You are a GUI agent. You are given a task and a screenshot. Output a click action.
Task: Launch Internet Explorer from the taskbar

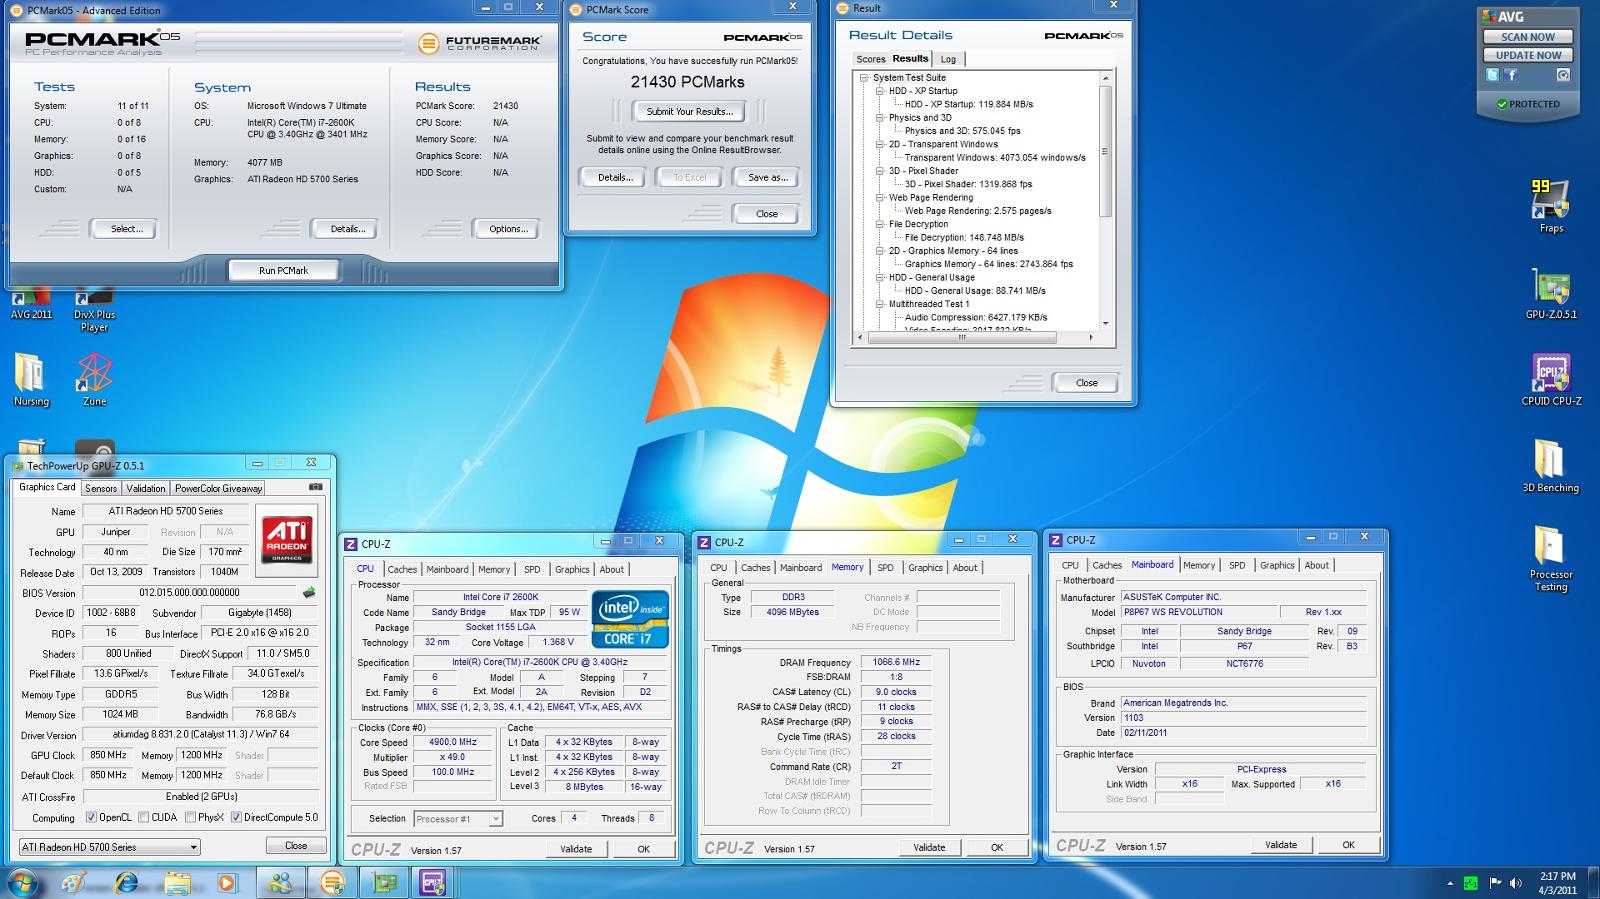(126, 882)
